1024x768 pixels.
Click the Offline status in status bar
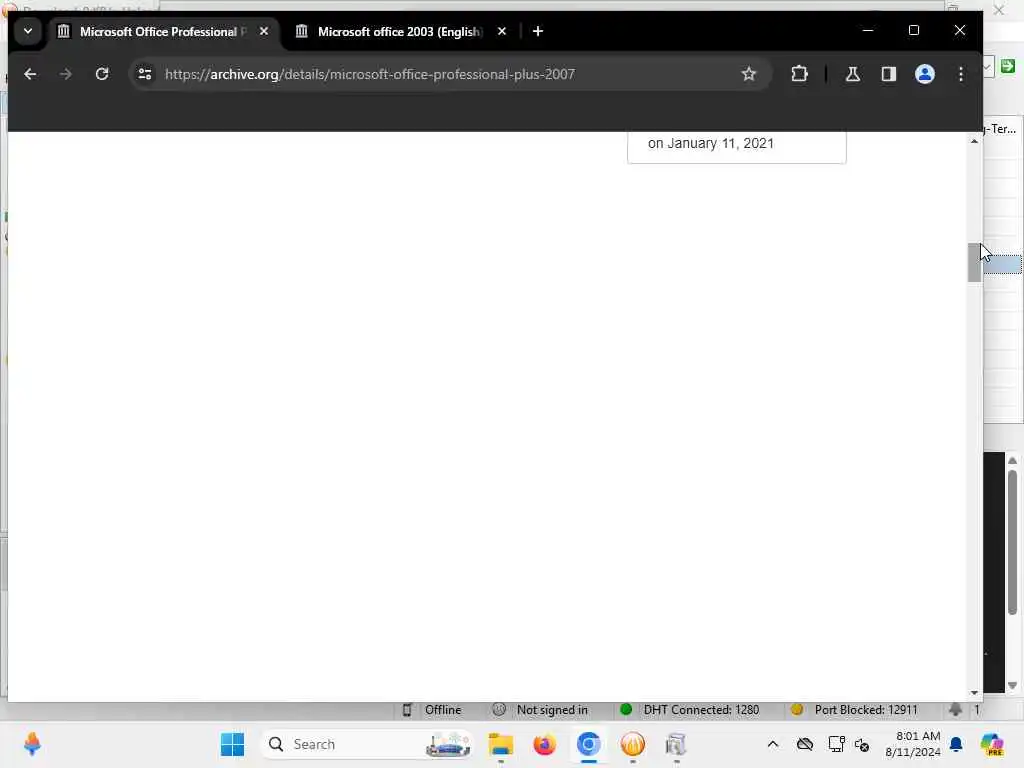443,710
